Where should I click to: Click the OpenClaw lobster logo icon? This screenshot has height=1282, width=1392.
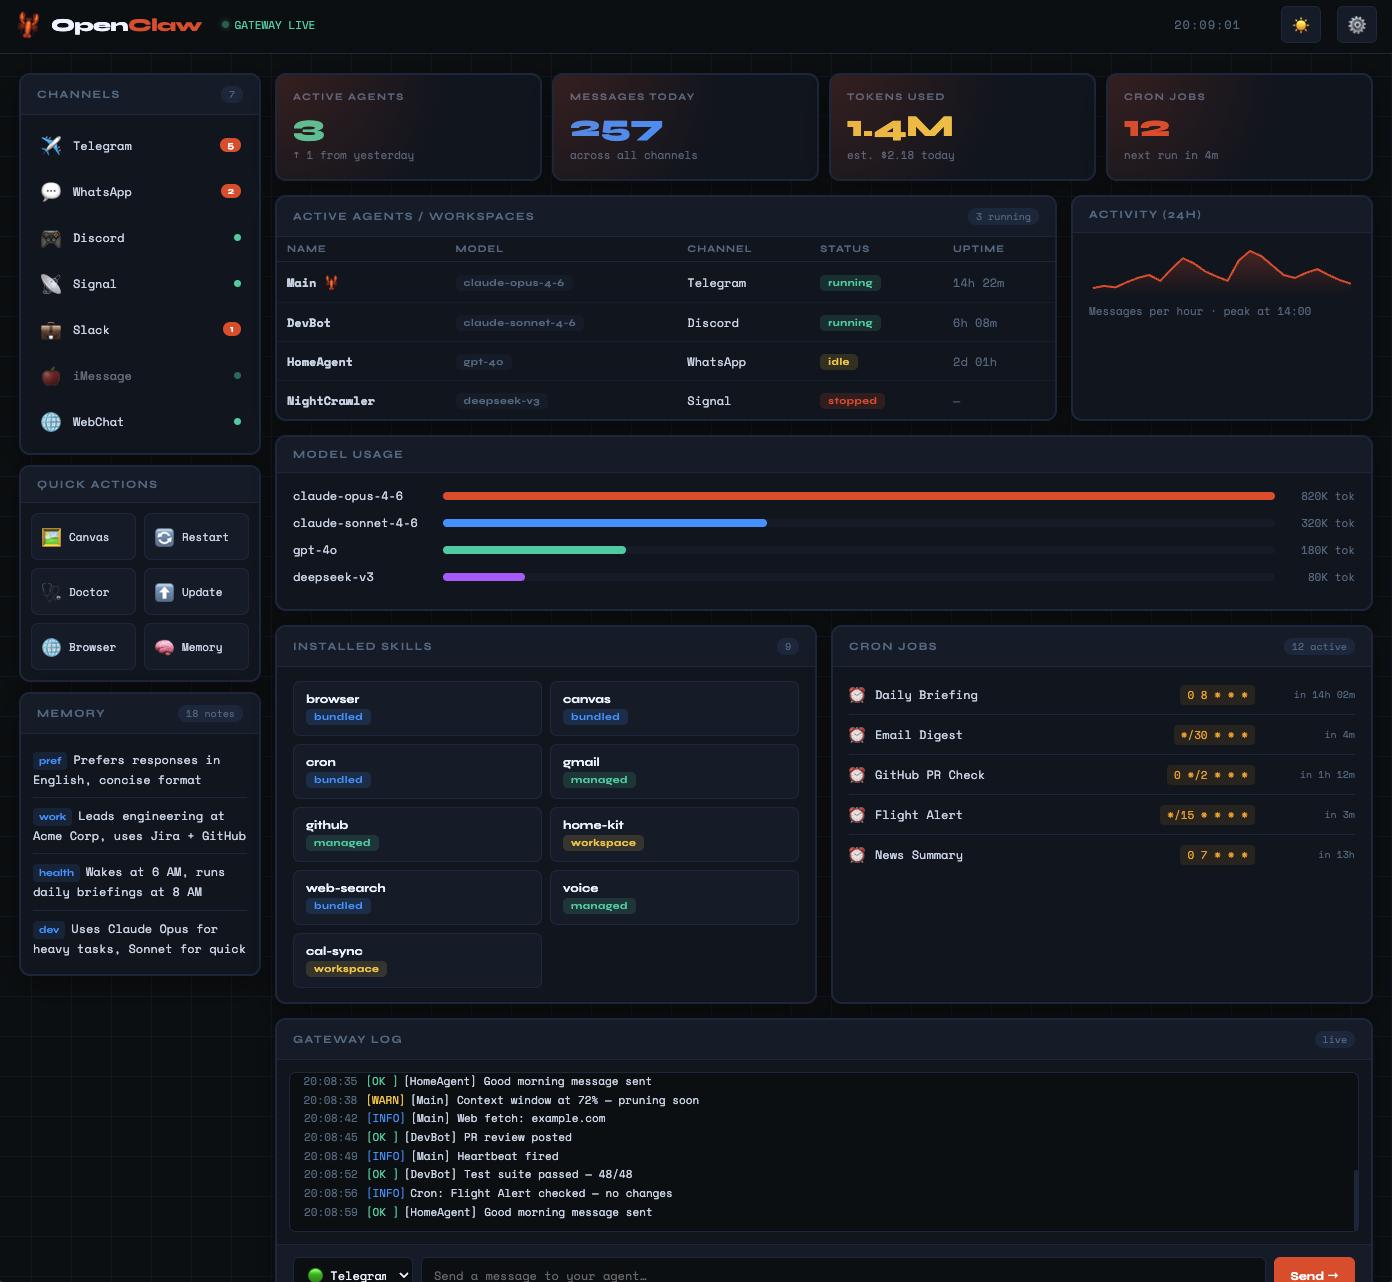(29, 25)
